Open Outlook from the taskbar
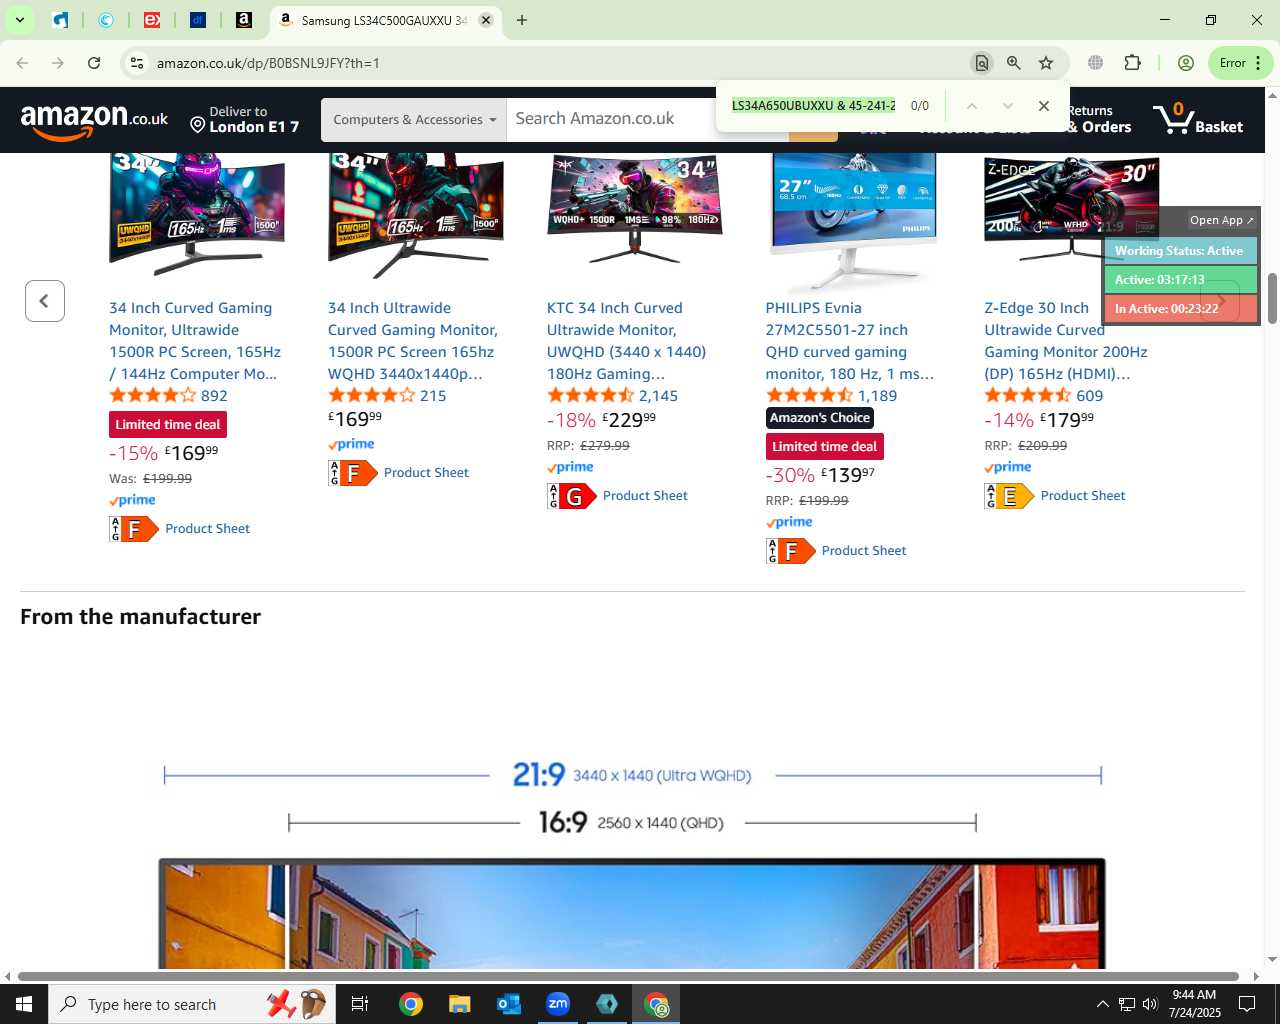 (509, 1004)
